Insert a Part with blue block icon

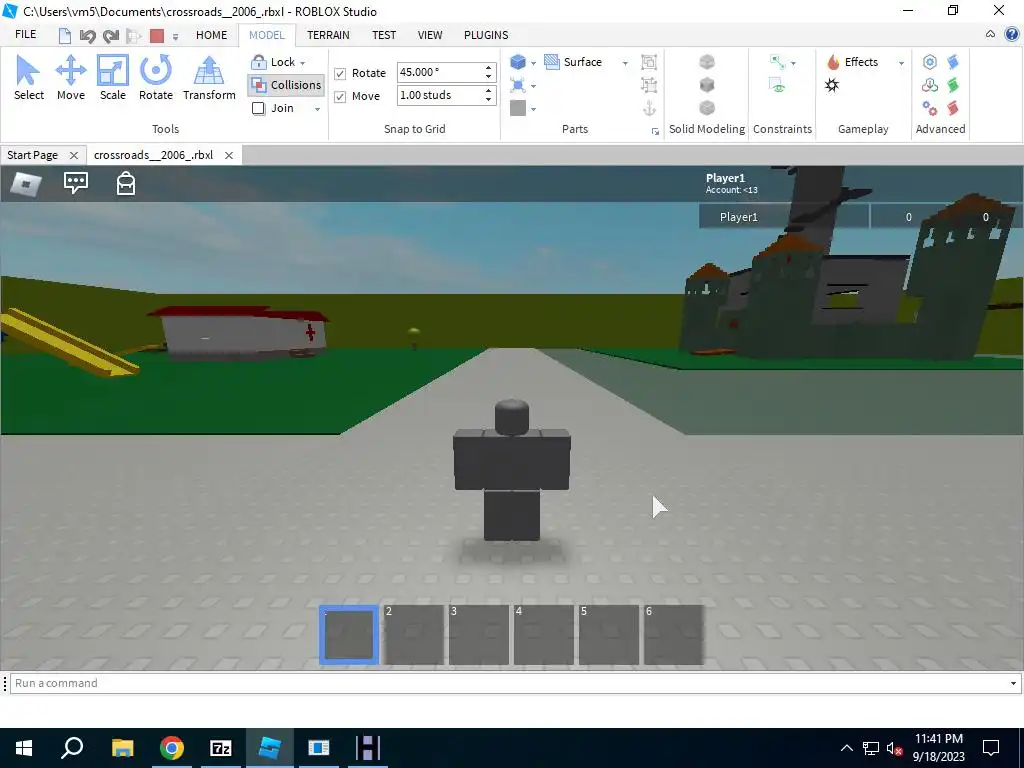[518, 62]
